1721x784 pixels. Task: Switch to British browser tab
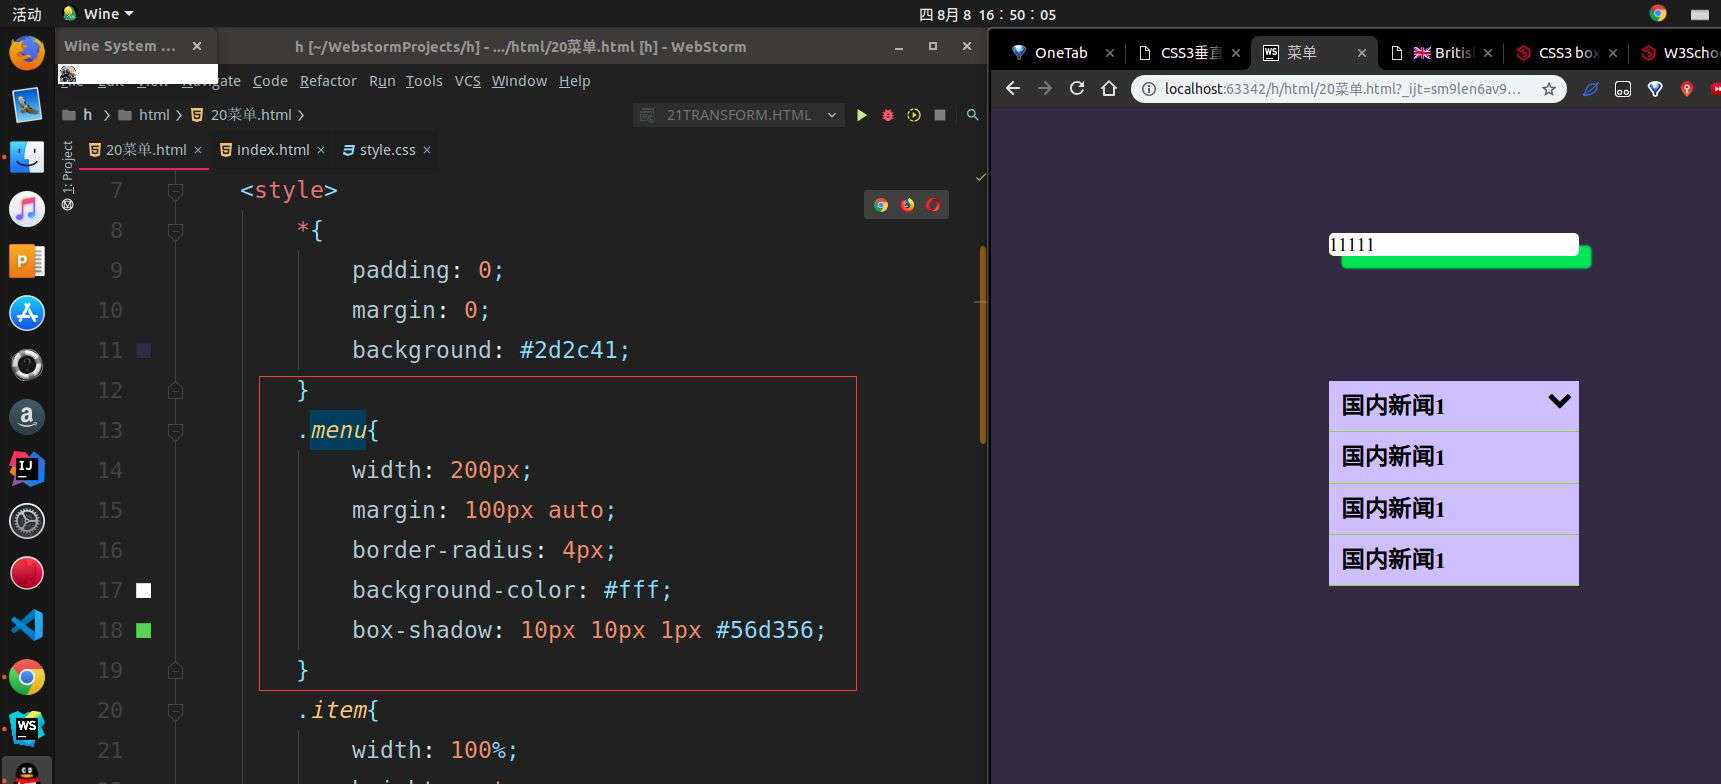pos(1440,53)
